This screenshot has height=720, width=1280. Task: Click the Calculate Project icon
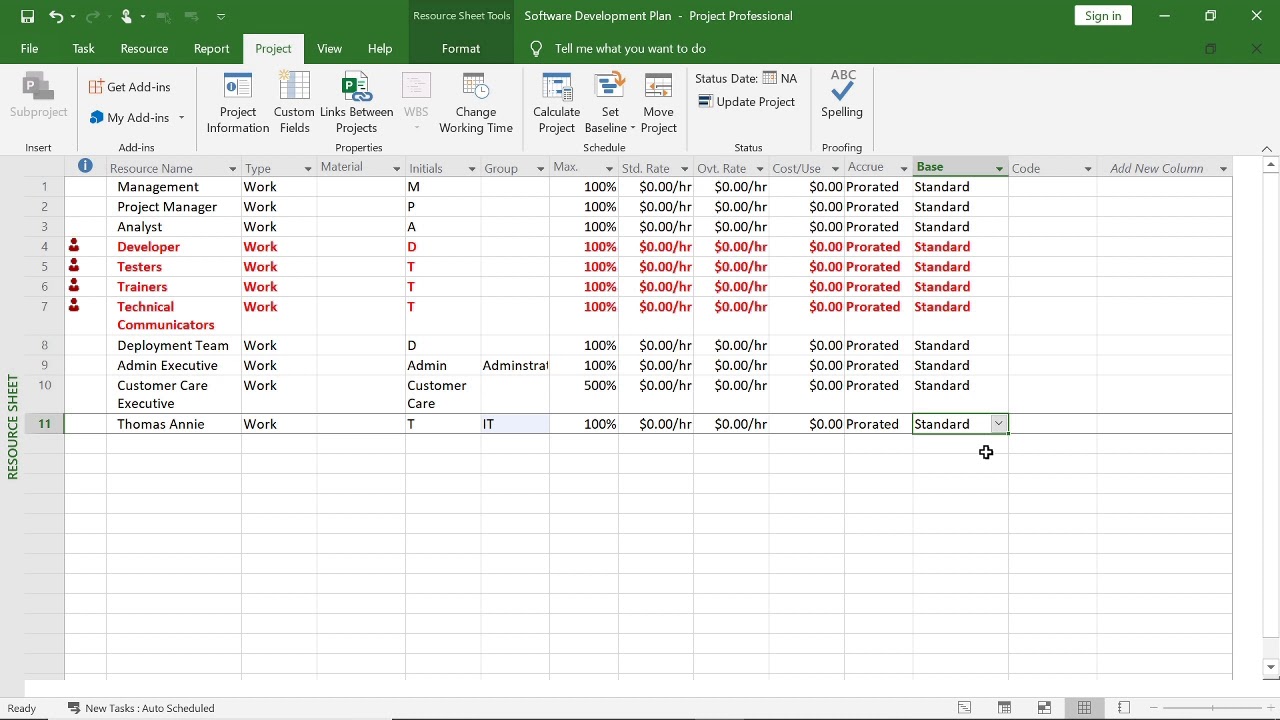pyautogui.click(x=556, y=87)
